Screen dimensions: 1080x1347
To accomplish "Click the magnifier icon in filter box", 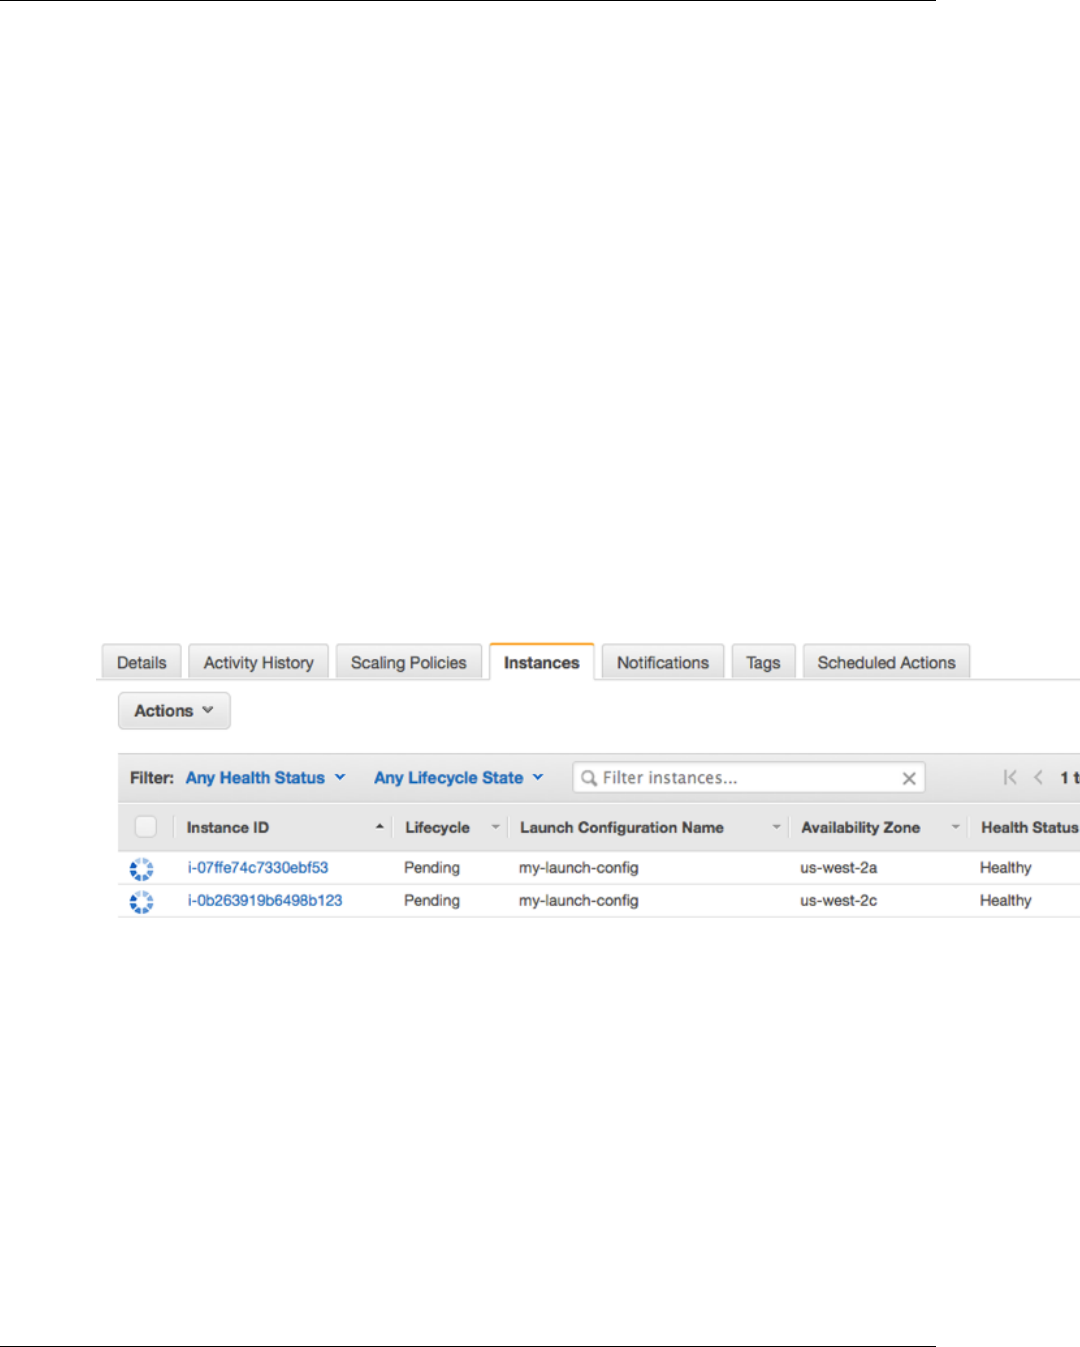I will click(589, 778).
